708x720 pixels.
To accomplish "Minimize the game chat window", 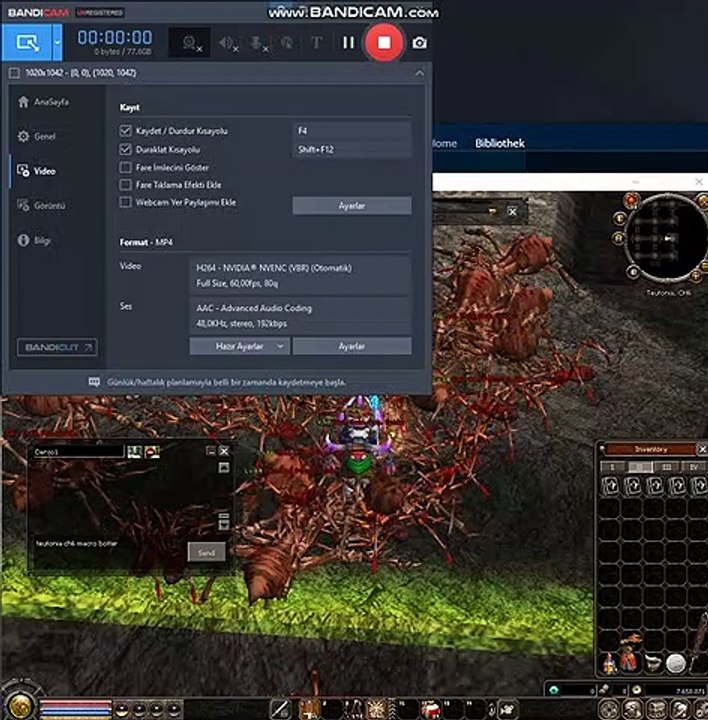I will [x=210, y=451].
